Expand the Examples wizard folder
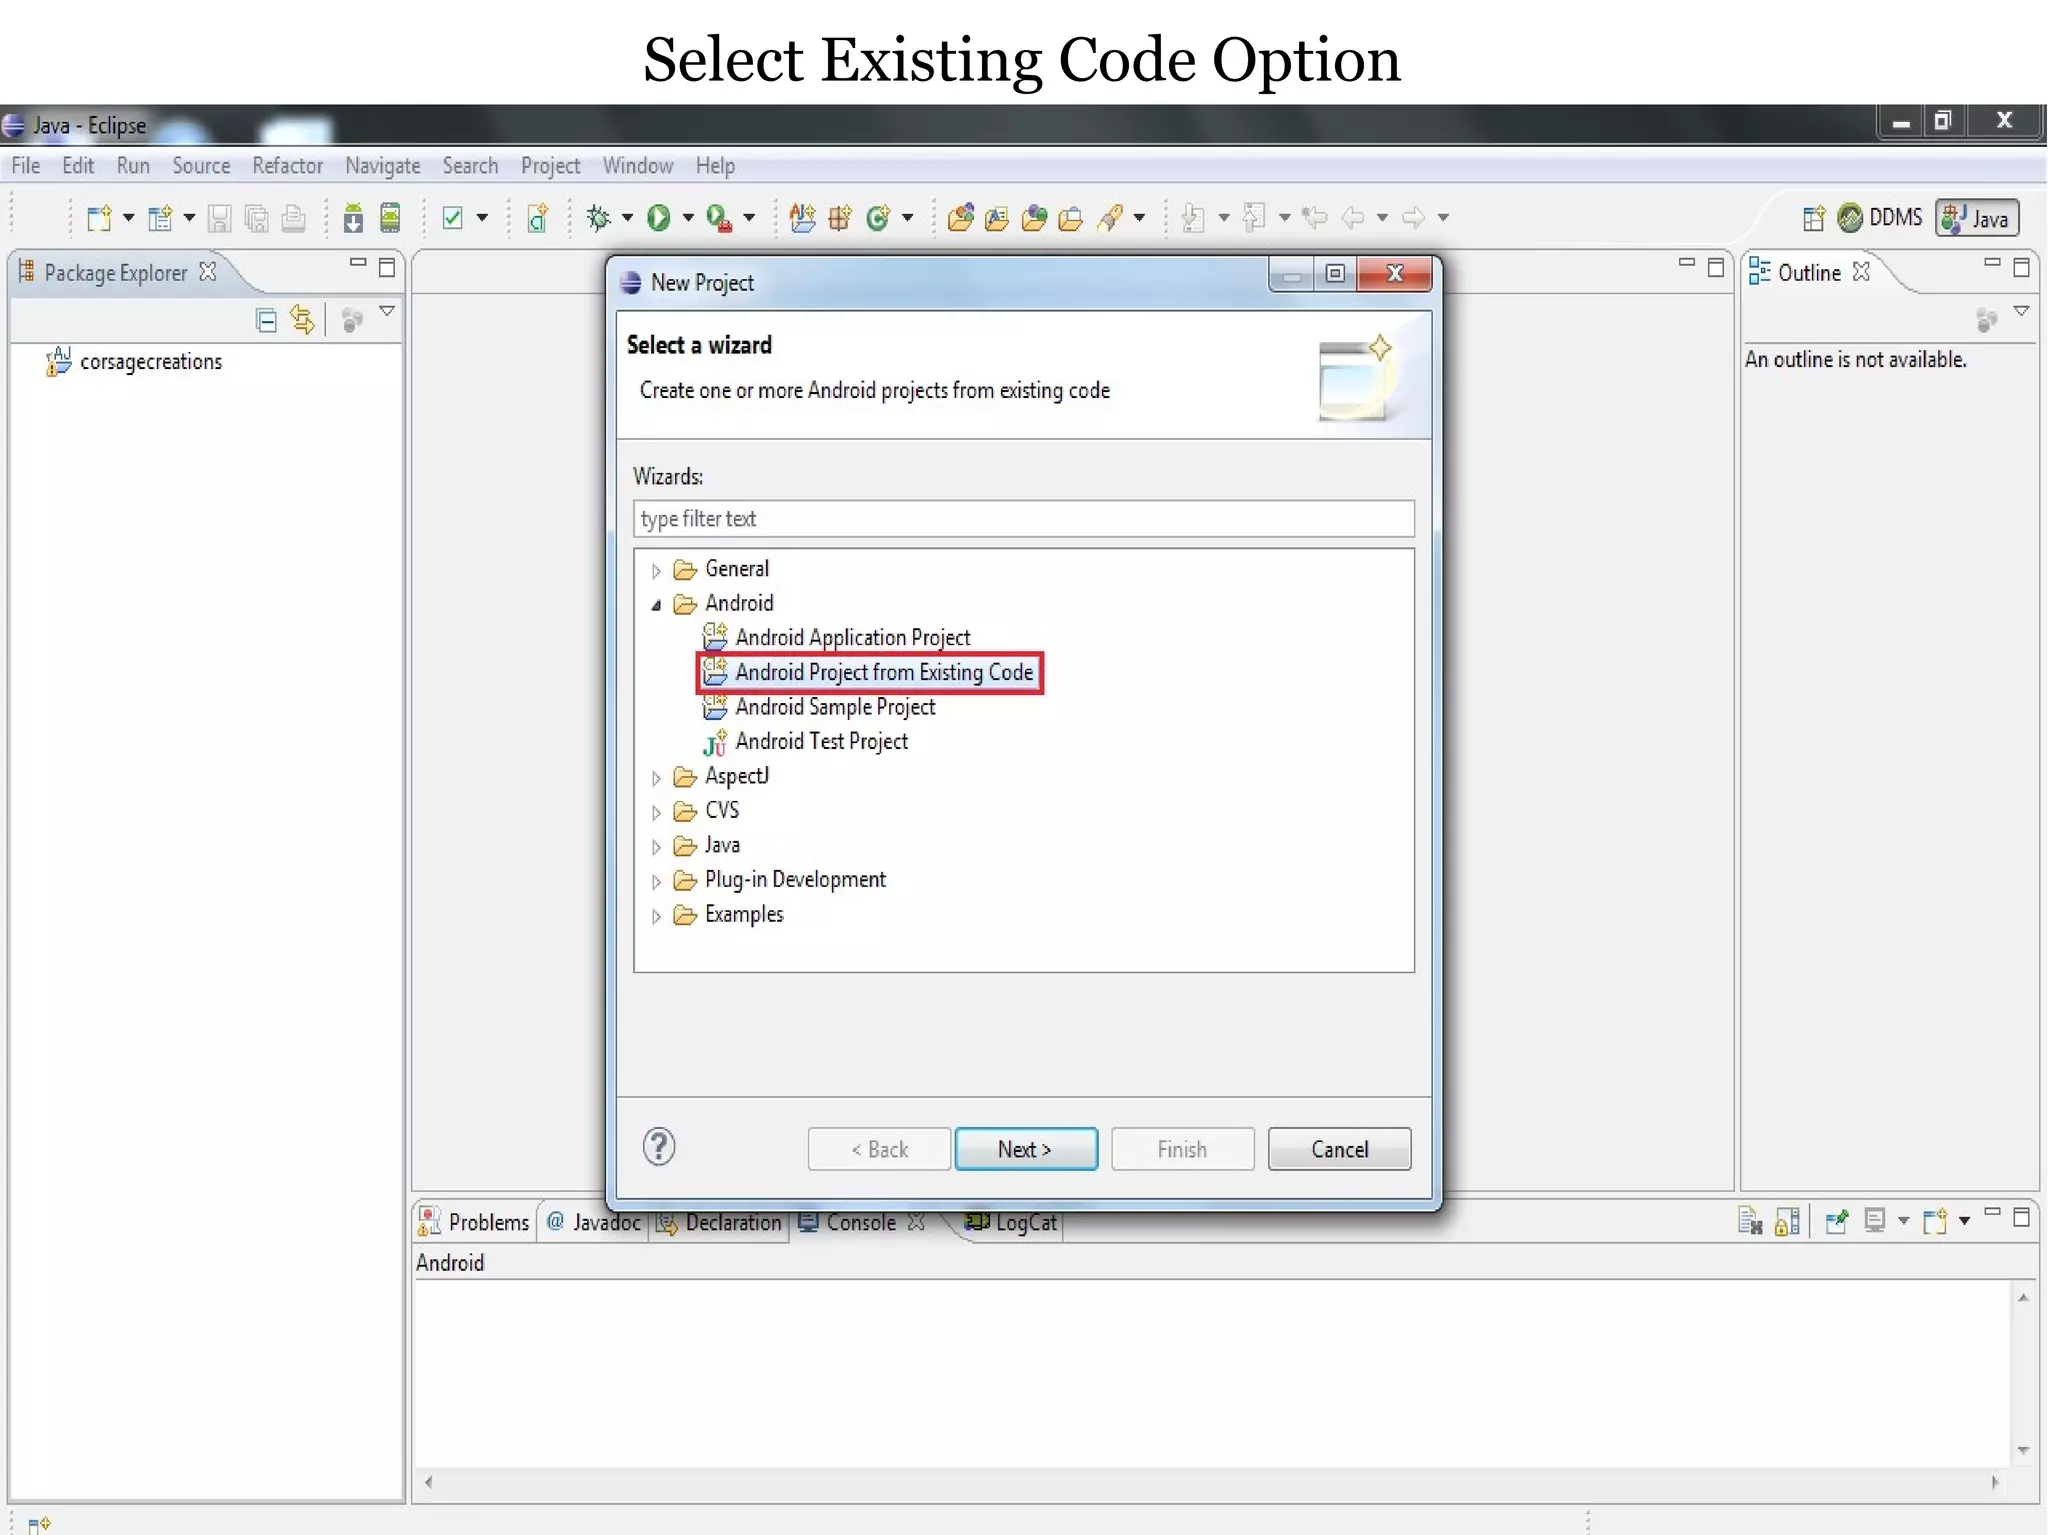 click(656, 917)
